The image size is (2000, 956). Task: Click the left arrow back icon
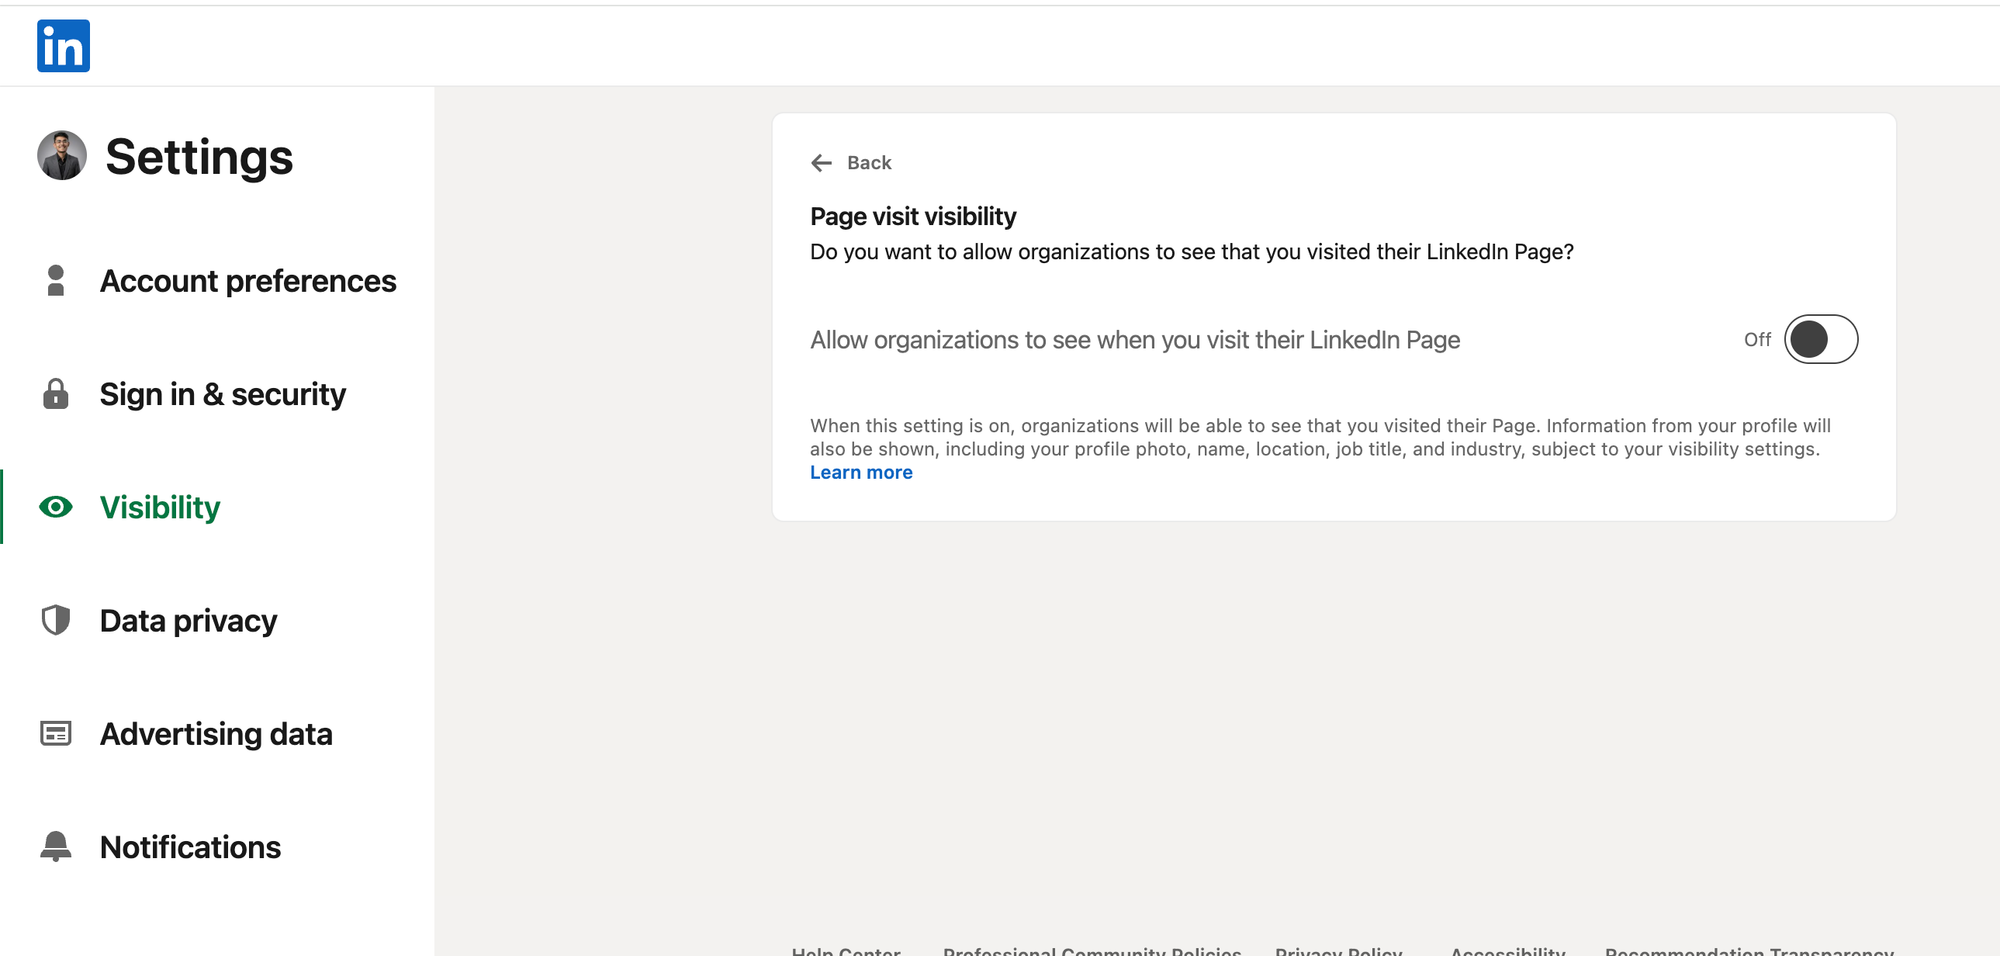(821, 163)
